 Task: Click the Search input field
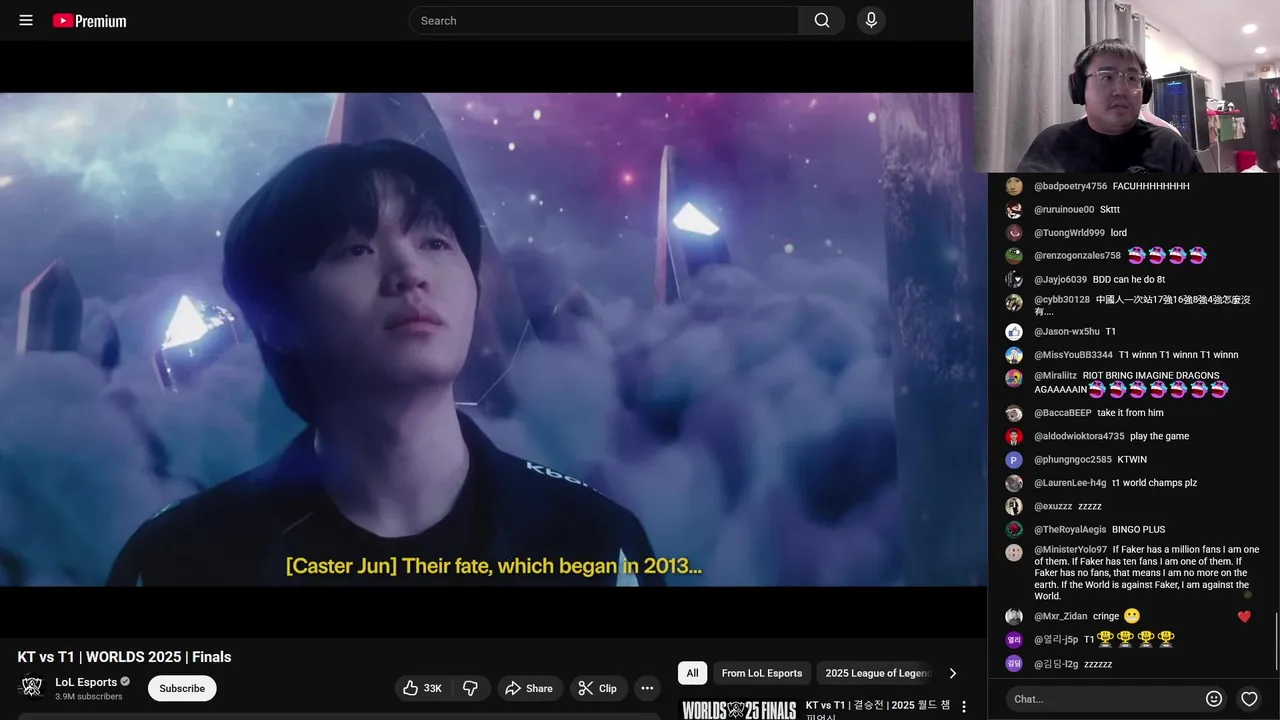604,20
